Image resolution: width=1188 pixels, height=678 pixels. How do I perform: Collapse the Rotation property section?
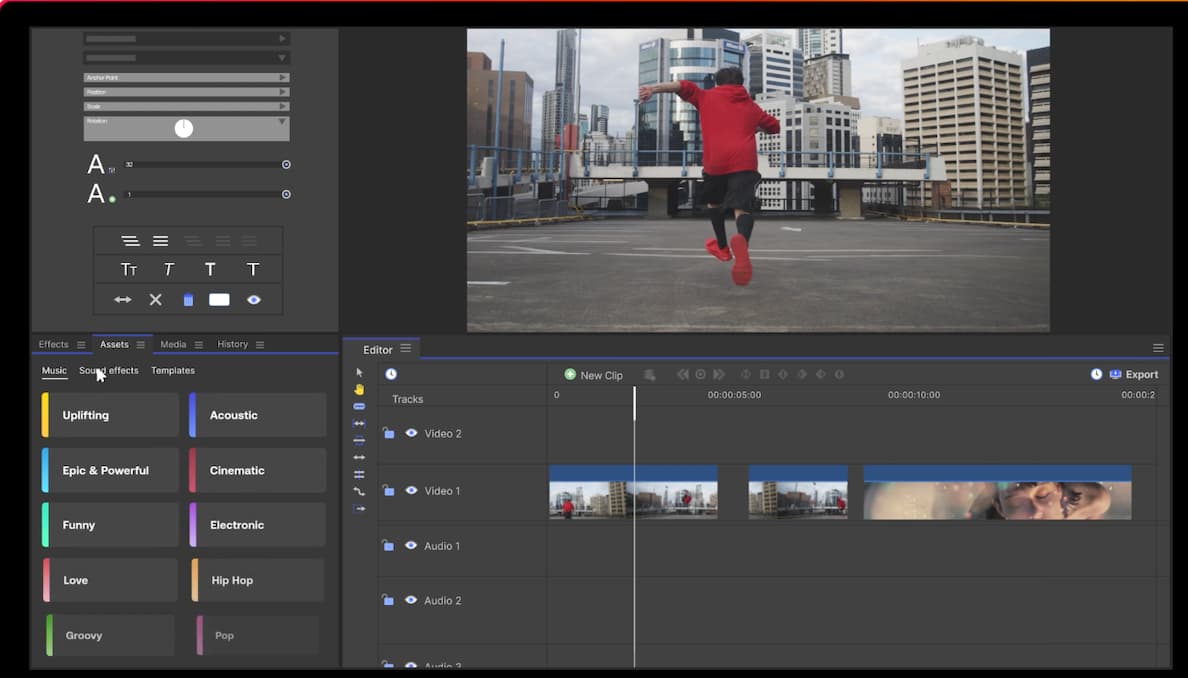283,121
